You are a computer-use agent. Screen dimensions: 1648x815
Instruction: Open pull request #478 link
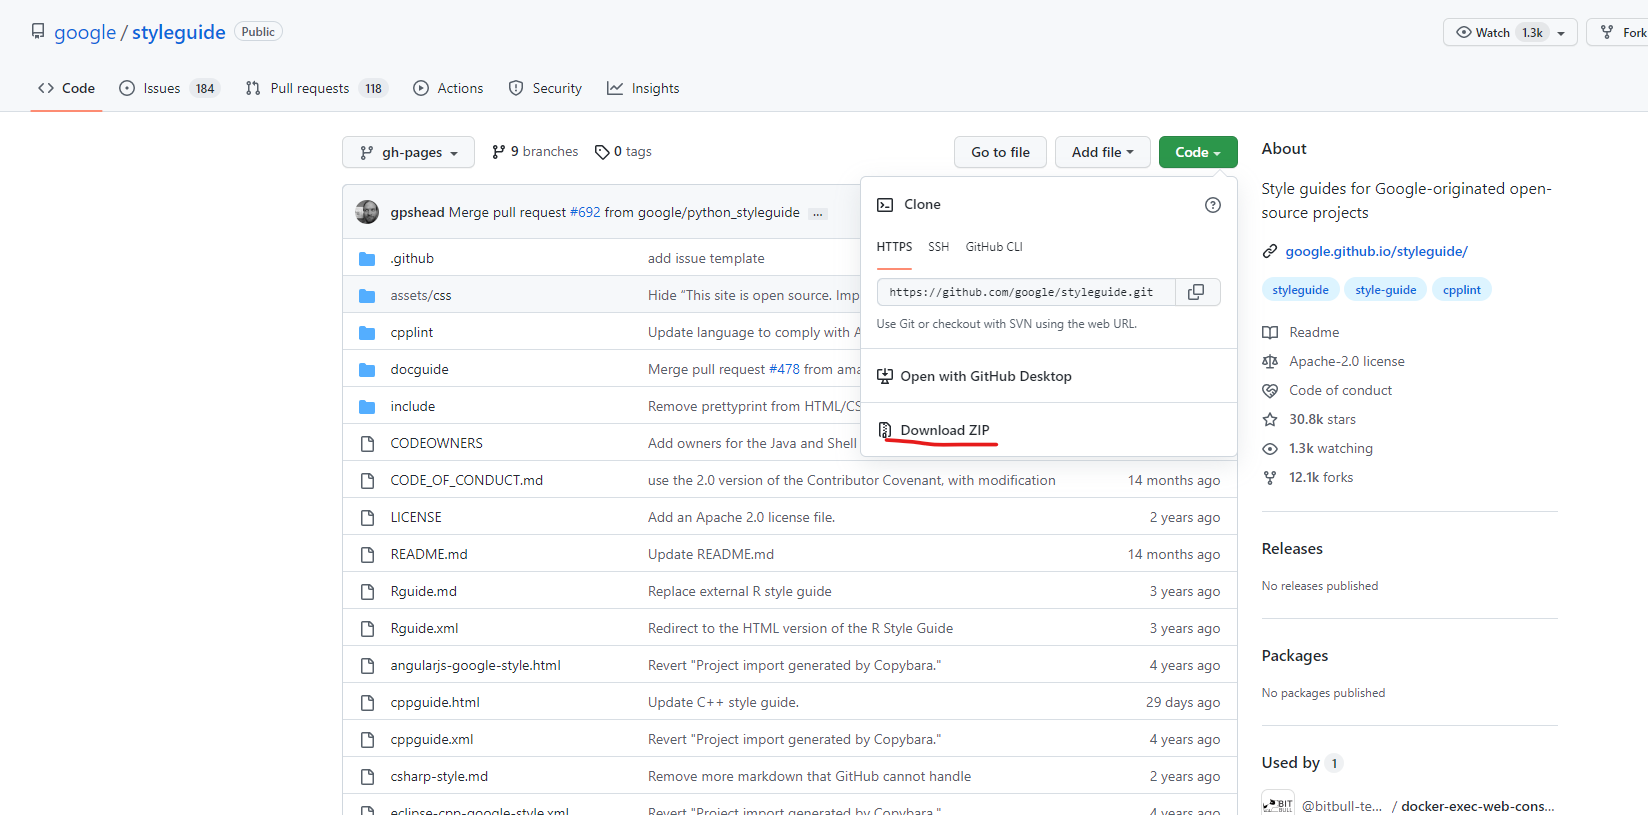pyautogui.click(x=784, y=370)
